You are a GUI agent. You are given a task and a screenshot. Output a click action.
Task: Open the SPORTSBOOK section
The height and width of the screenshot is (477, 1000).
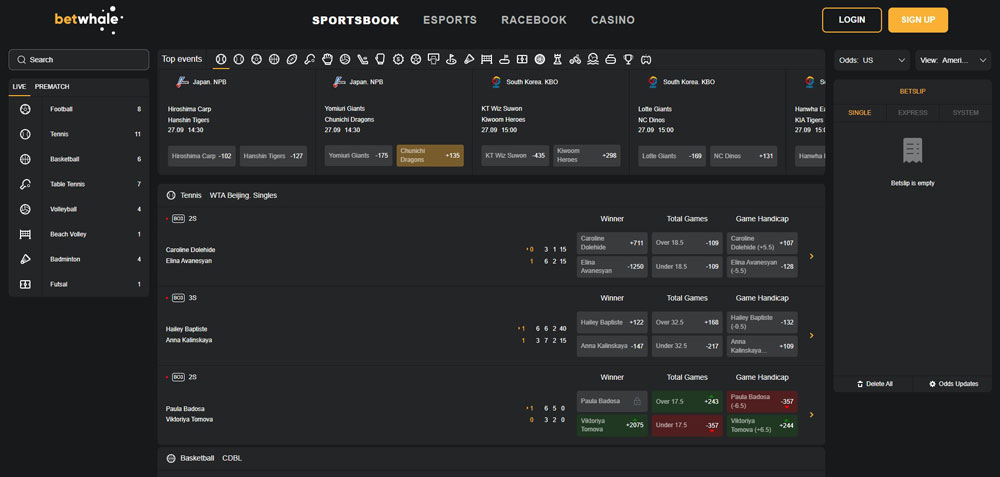(x=355, y=20)
